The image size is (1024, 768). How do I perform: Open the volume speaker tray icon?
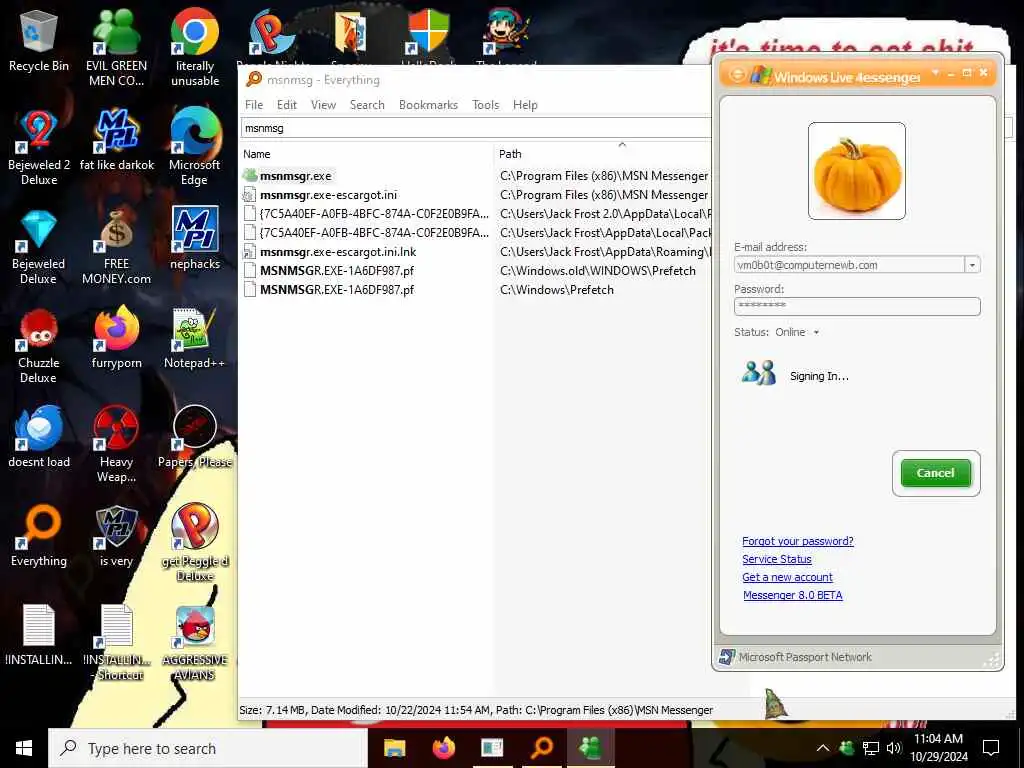(x=893, y=748)
